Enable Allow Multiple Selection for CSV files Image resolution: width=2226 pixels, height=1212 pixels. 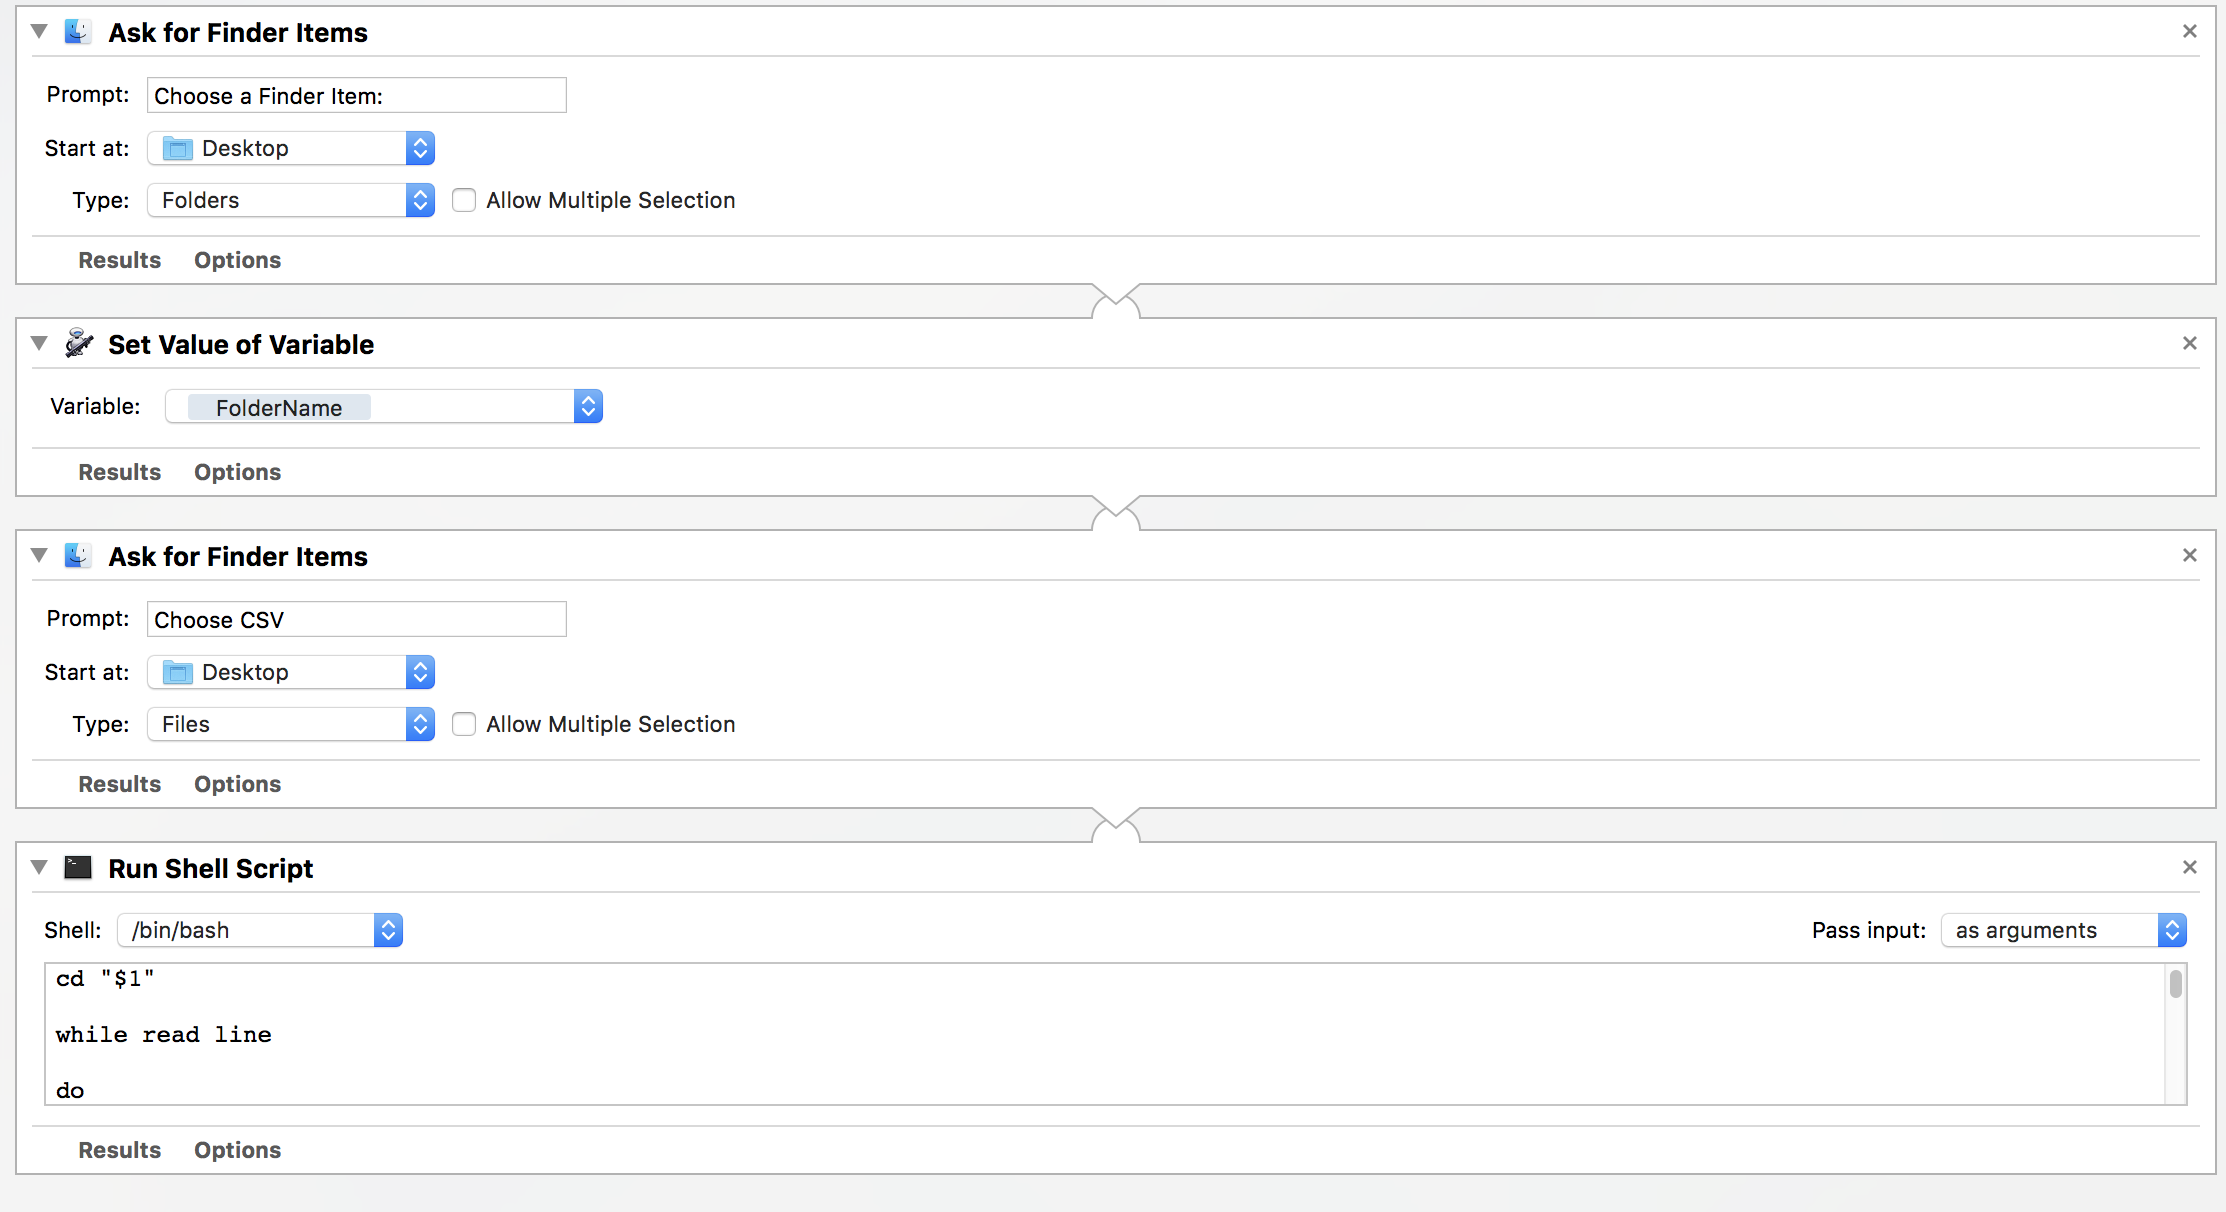pyautogui.click(x=464, y=724)
